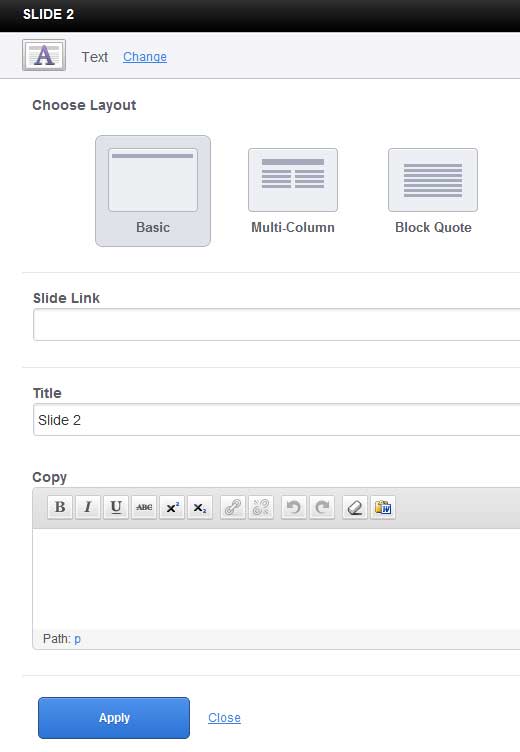Image resolution: width=520 pixels, height=752 pixels.
Task: Choose the Multi-Column layout
Action: coord(293,191)
